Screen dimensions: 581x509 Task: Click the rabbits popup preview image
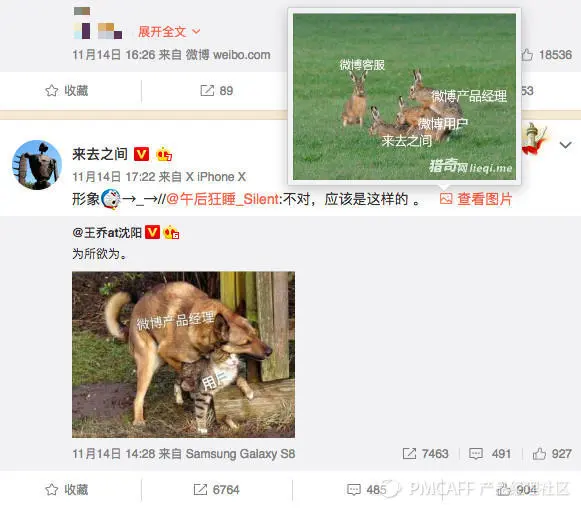[x=404, y=97]
